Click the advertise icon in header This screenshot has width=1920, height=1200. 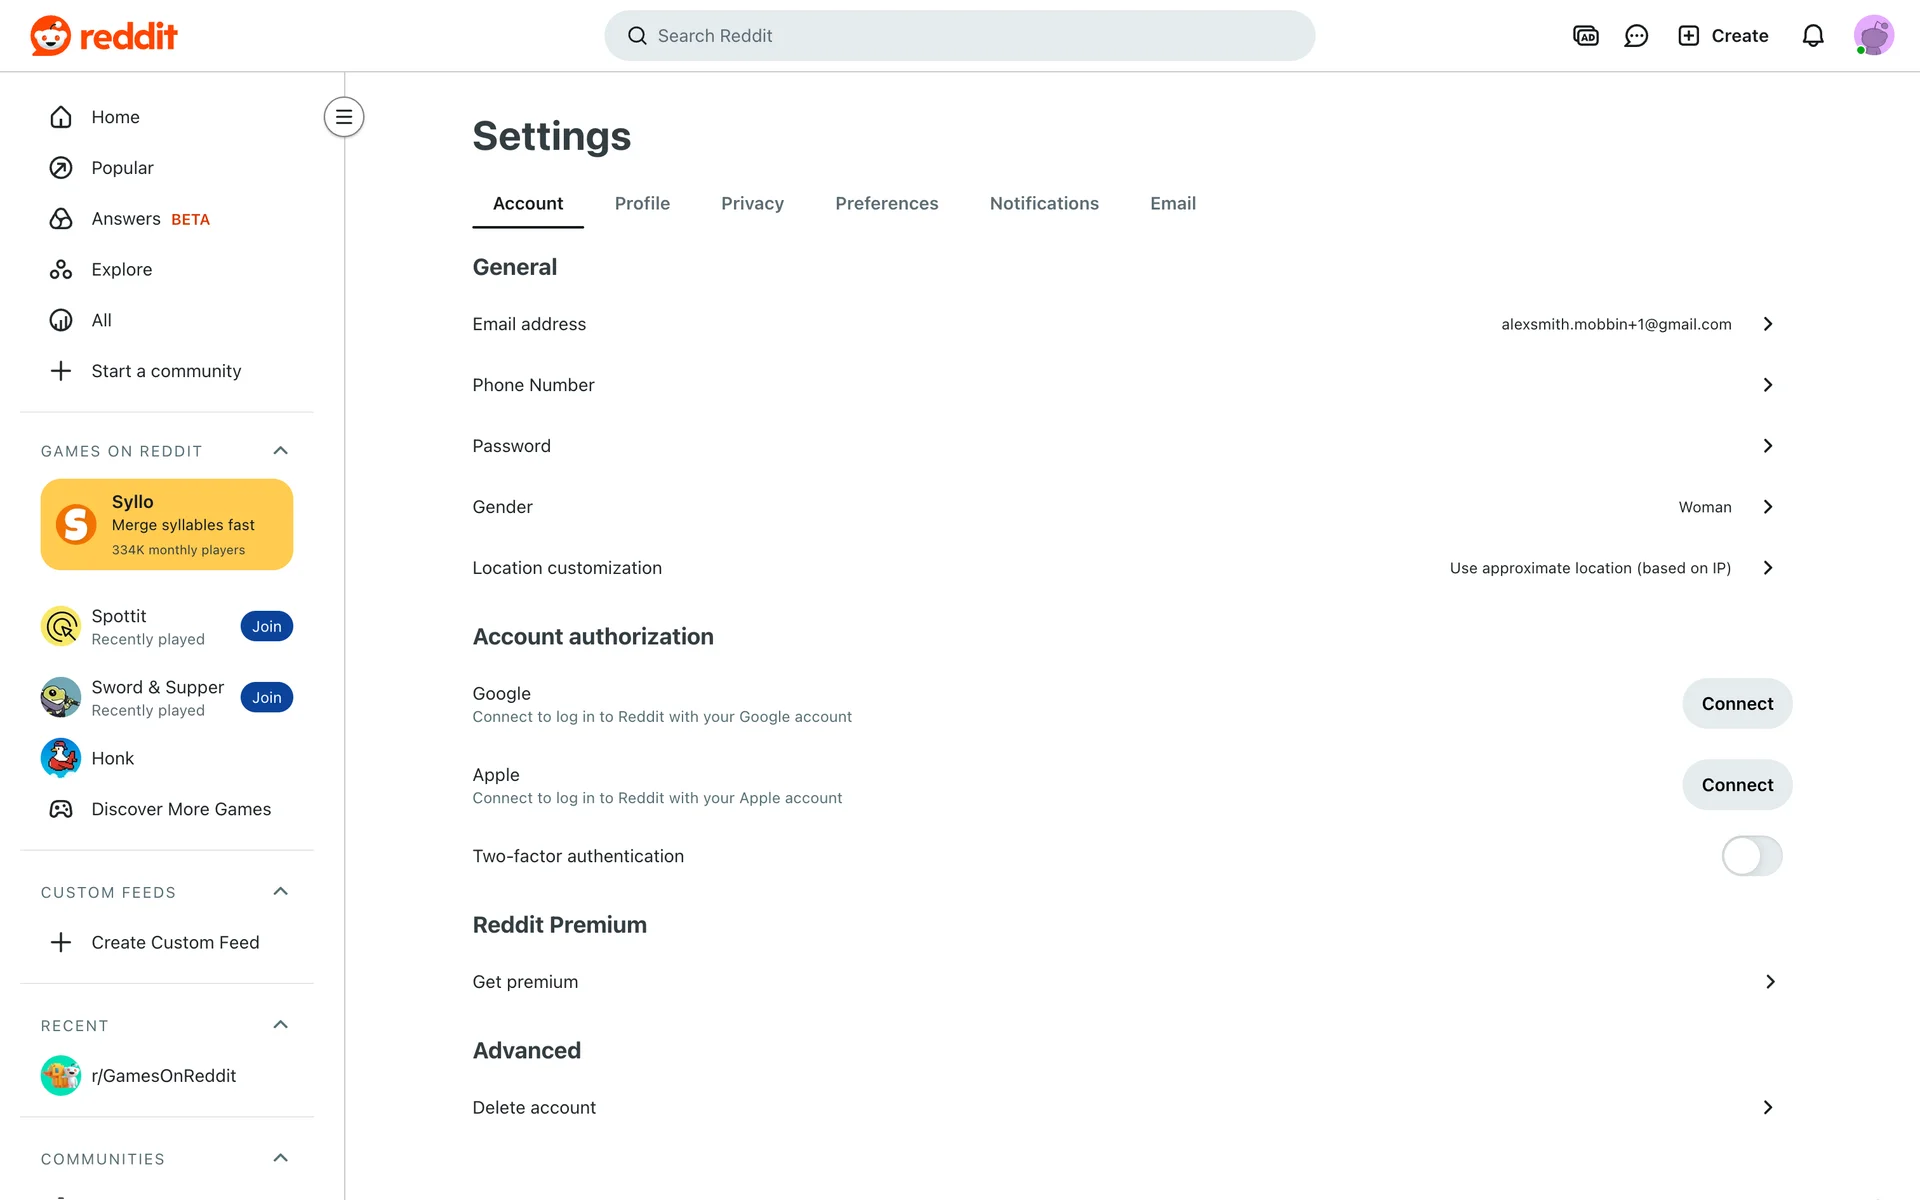[x=1585, y=36]
